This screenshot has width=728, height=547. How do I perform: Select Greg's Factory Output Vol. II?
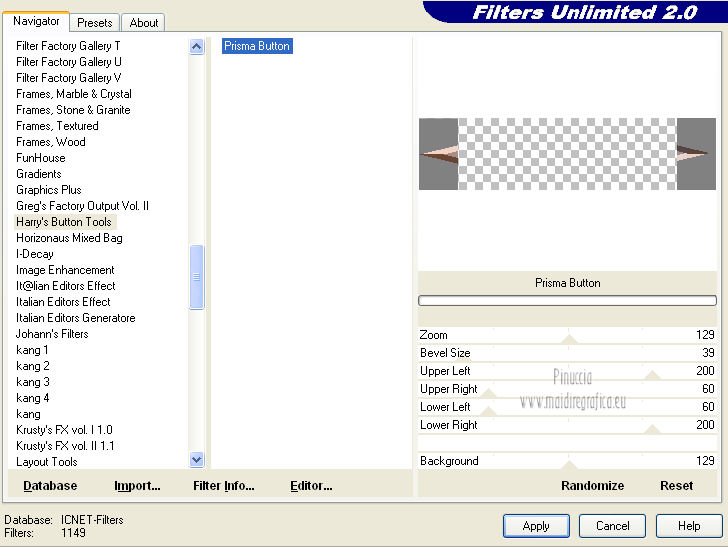(83, 206)
